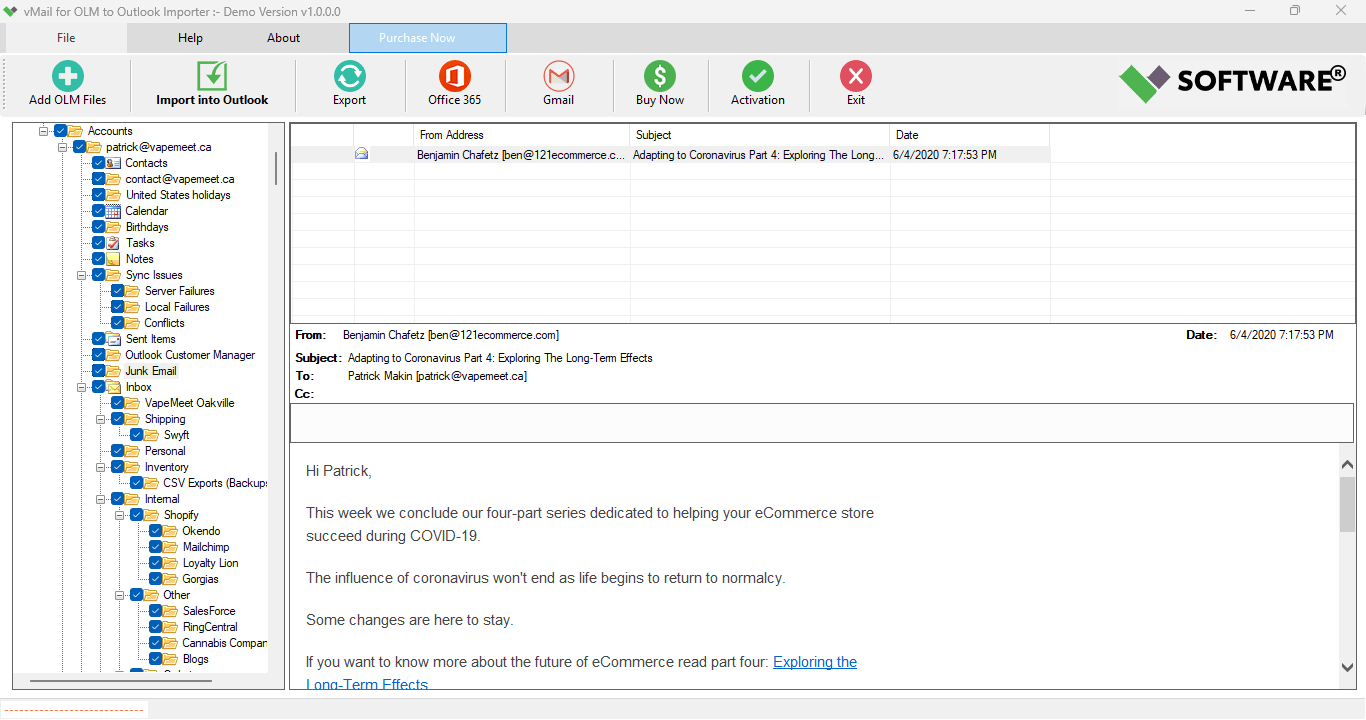This screenshot has height=720, width=1366.
Task: Click the Tasks folder icon in the tree
Action: (x=114, y=243)
